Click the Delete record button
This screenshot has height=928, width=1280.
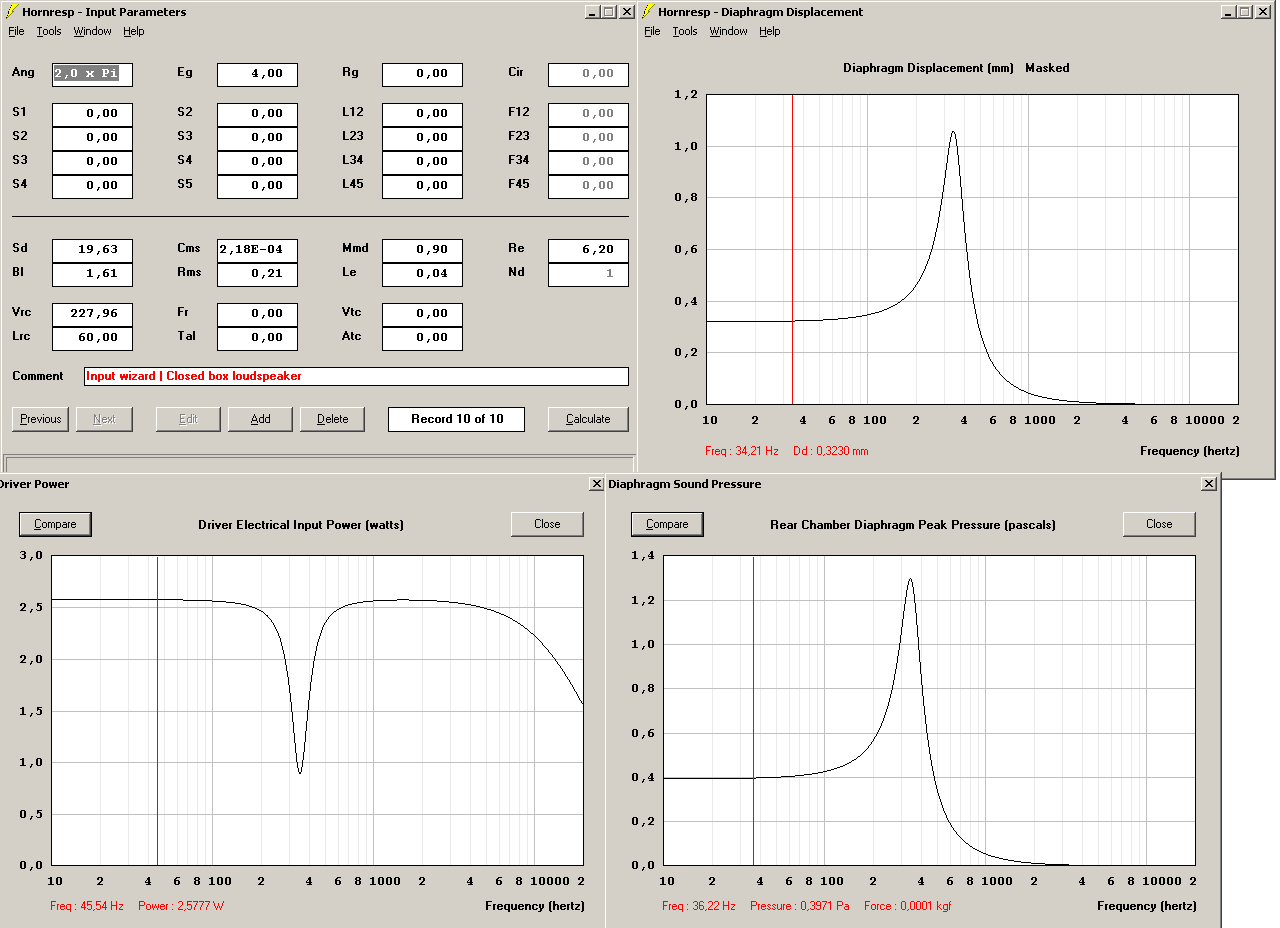click(332, 419)
